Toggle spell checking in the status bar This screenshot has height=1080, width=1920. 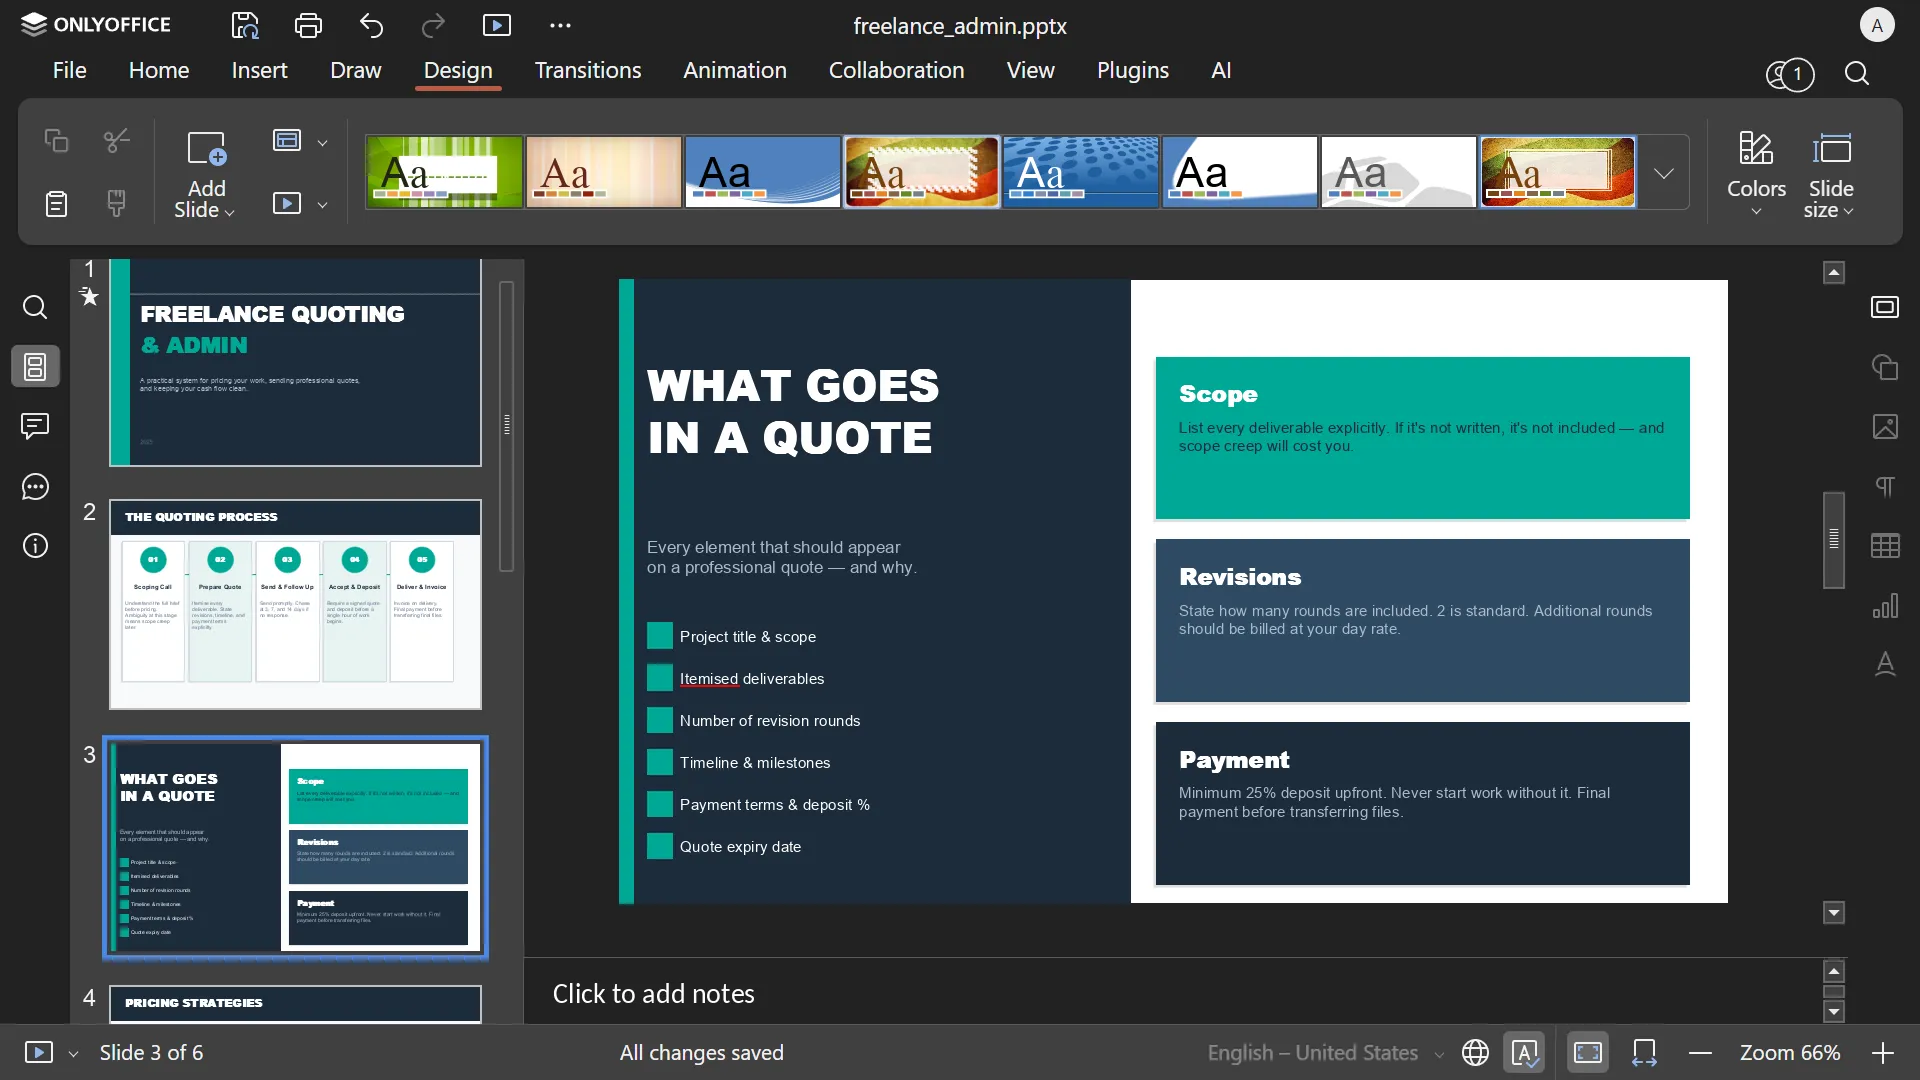(1525, 1052)
